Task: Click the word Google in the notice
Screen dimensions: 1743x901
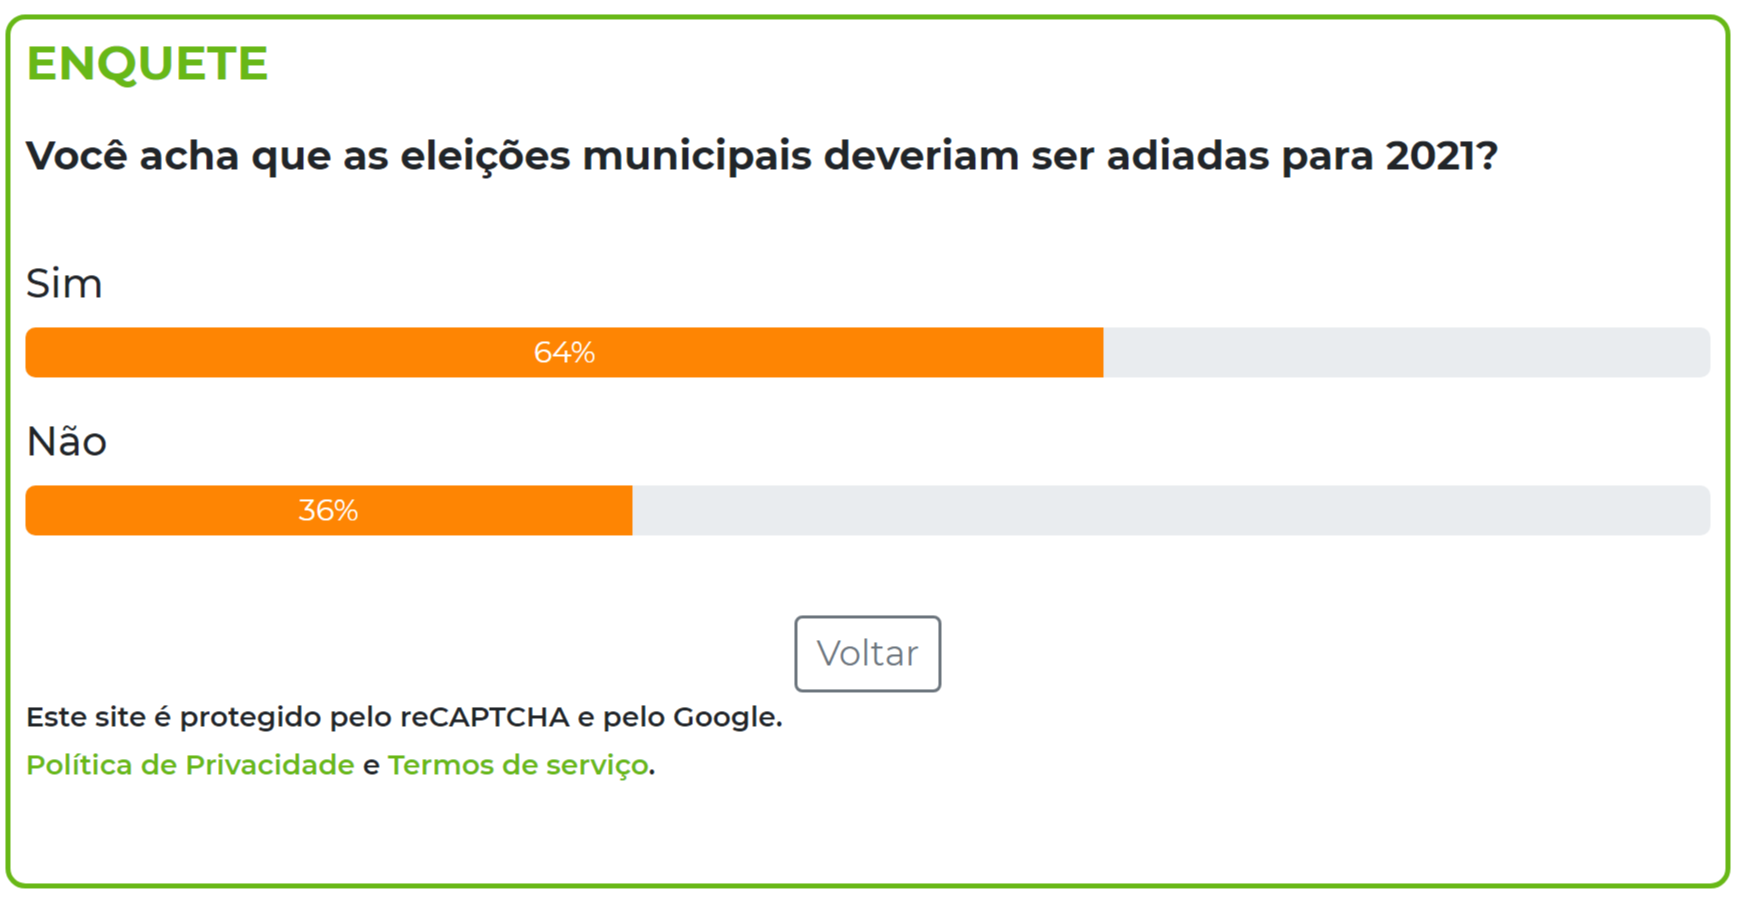Action: coord(724,717)
